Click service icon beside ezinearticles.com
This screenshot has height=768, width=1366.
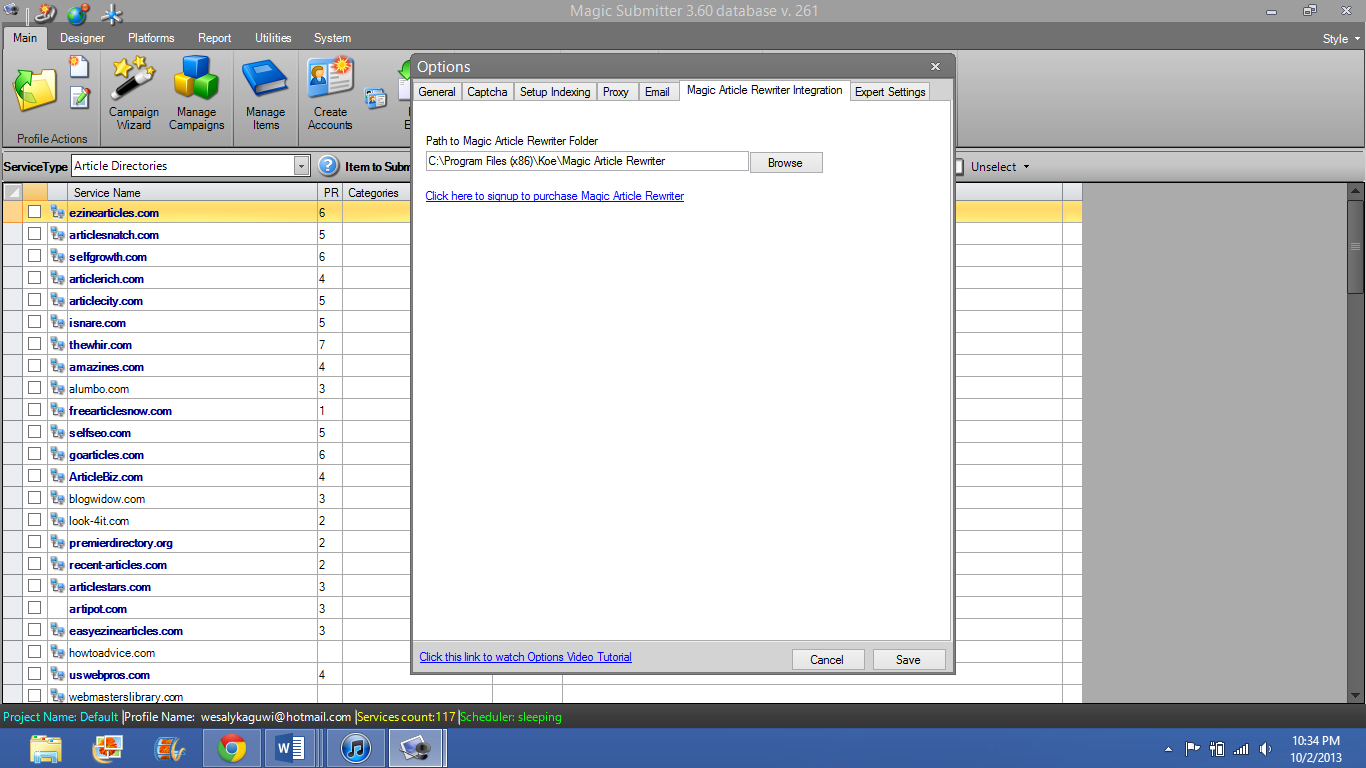click(x=58, y=212)
